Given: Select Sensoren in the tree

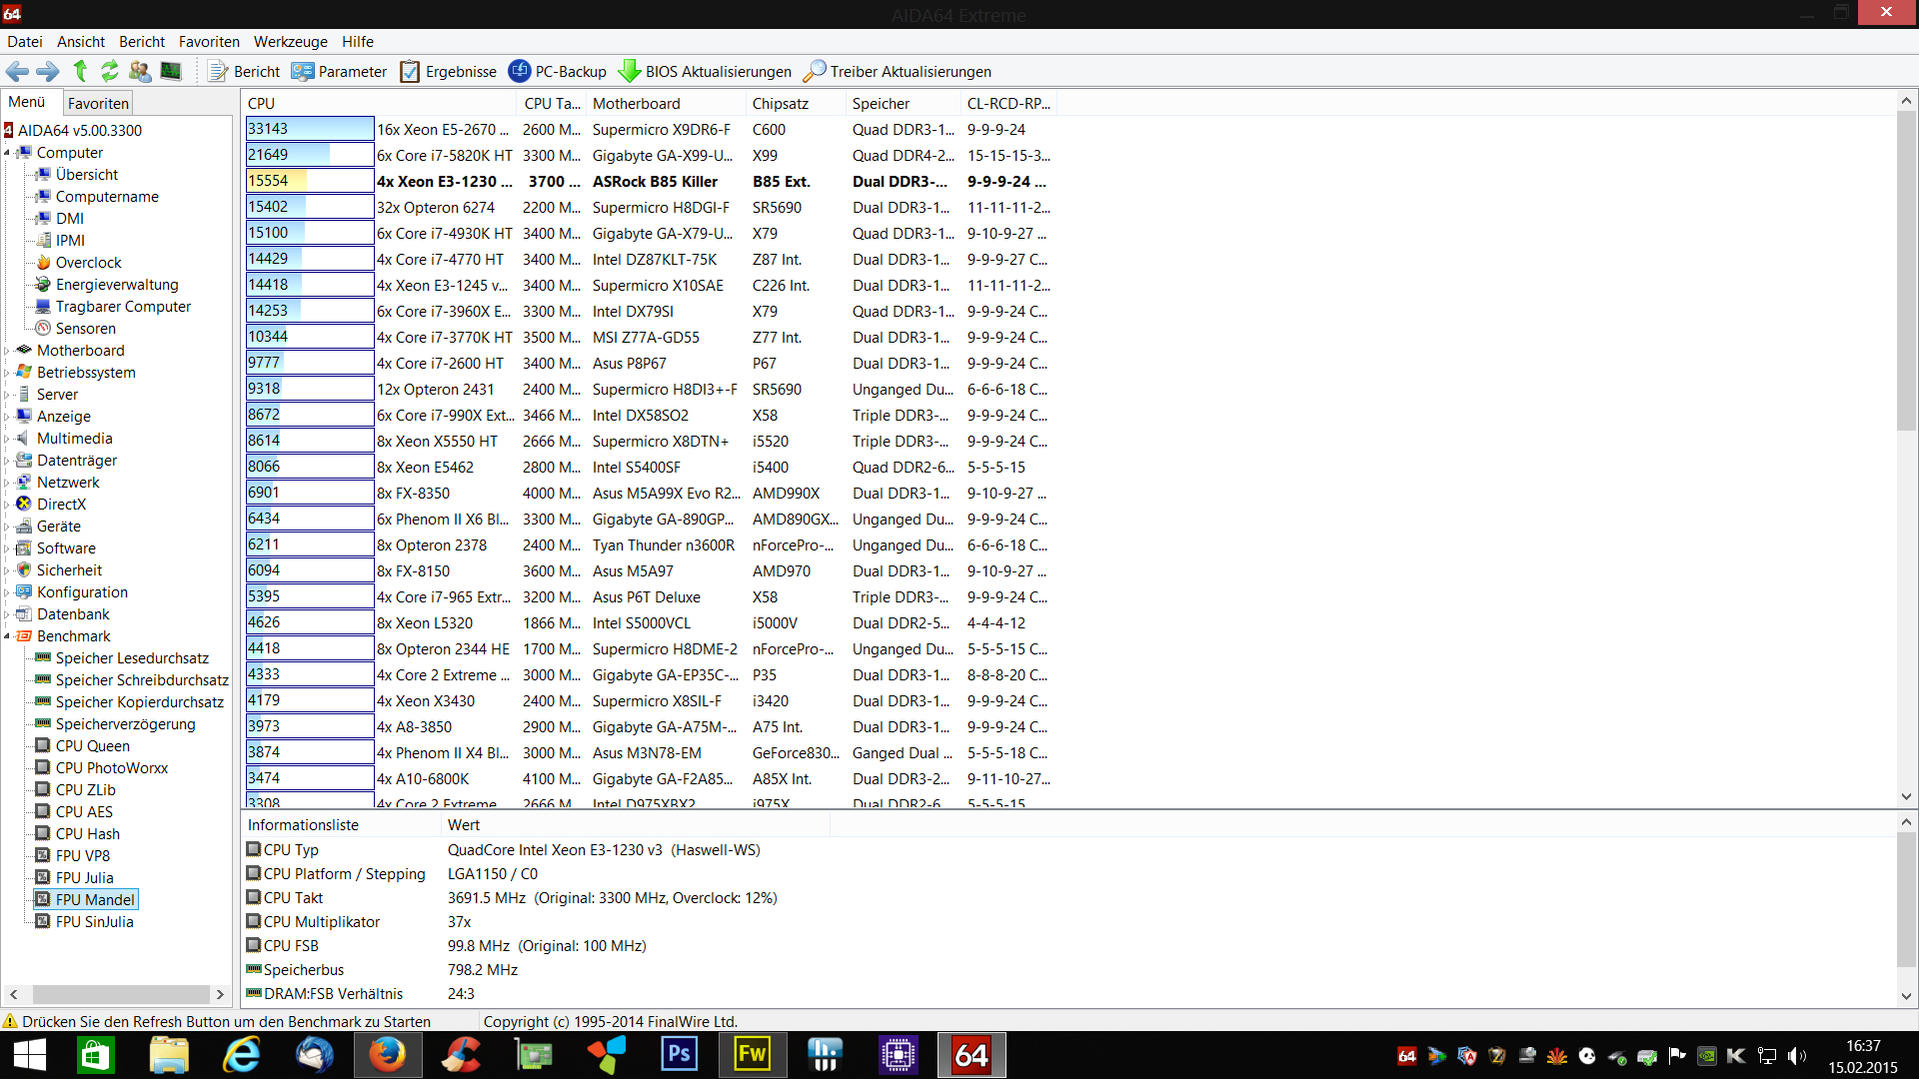Looking at the screenshot, I should 85,328.
